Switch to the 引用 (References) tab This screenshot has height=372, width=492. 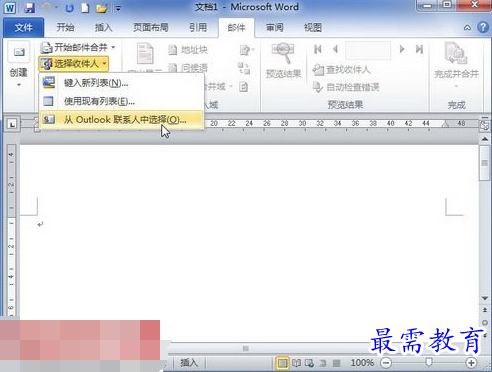[198, 27]
